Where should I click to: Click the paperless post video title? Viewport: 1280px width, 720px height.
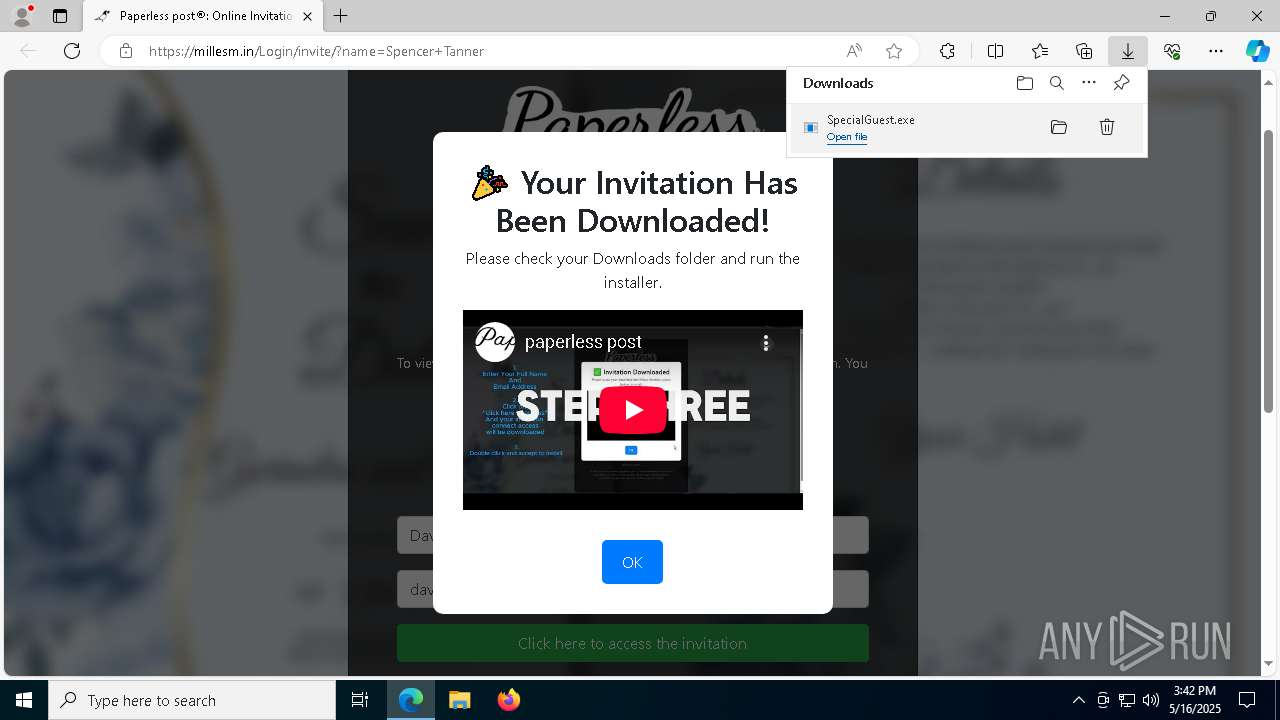pos(583,342)
